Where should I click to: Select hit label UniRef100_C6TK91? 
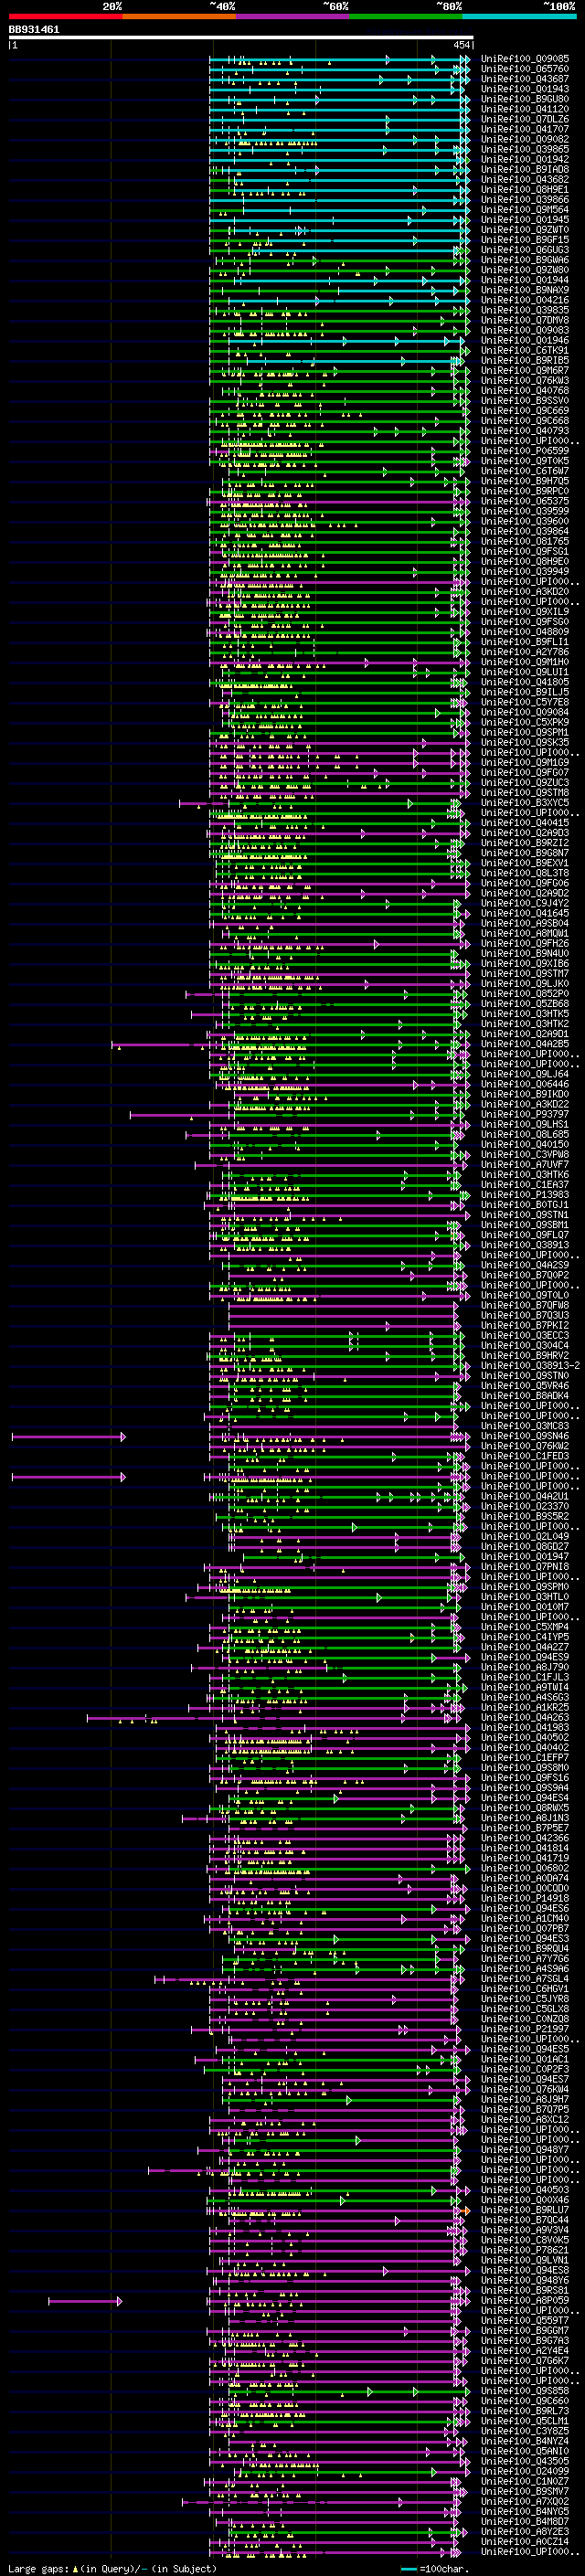[x=525, y=350]
